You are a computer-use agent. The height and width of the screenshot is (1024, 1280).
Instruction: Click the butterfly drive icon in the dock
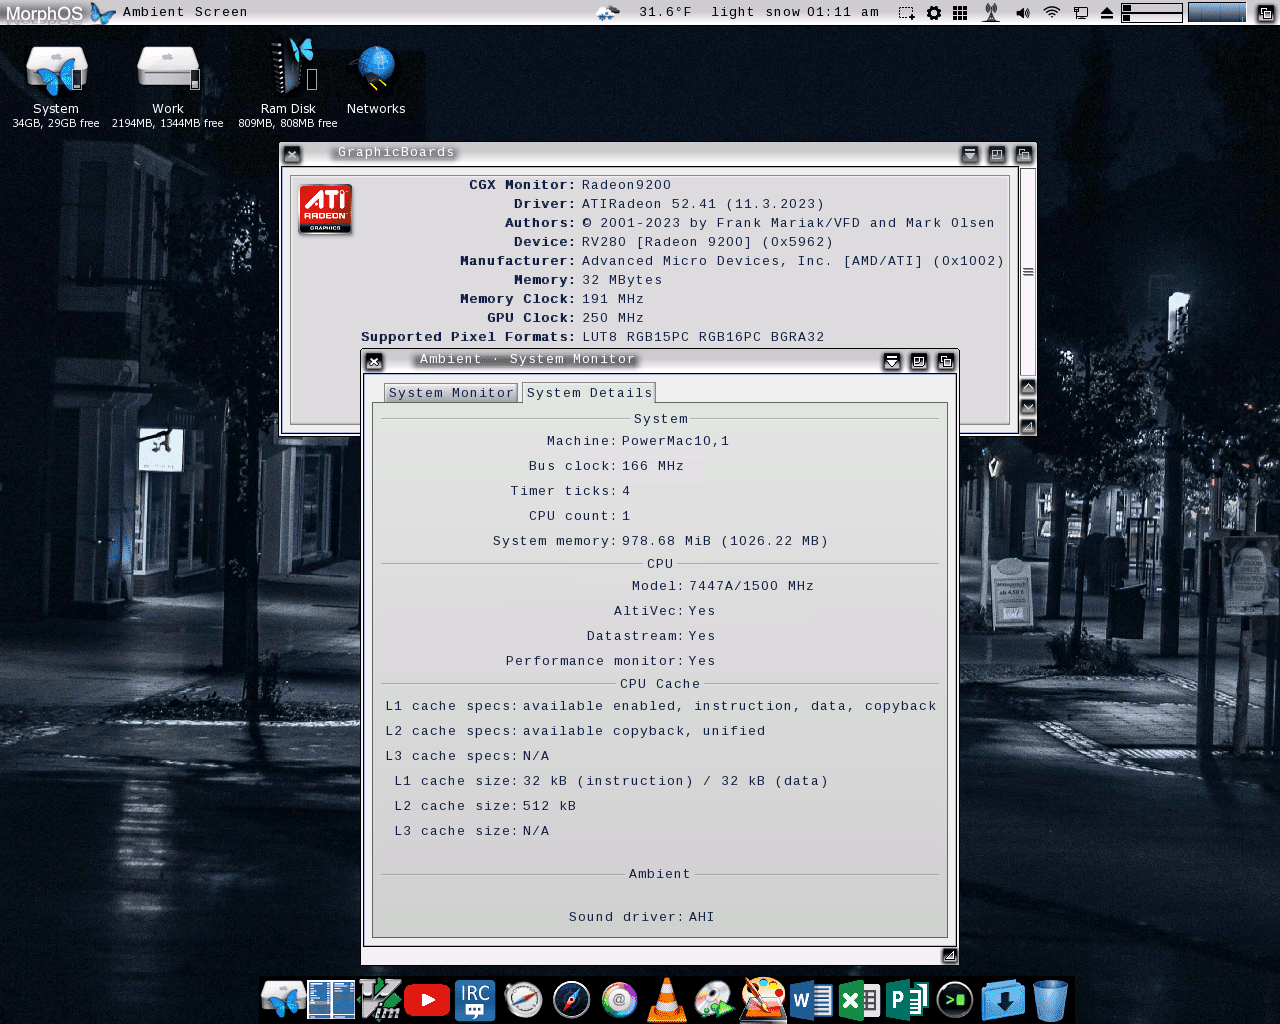click(283, 999)
